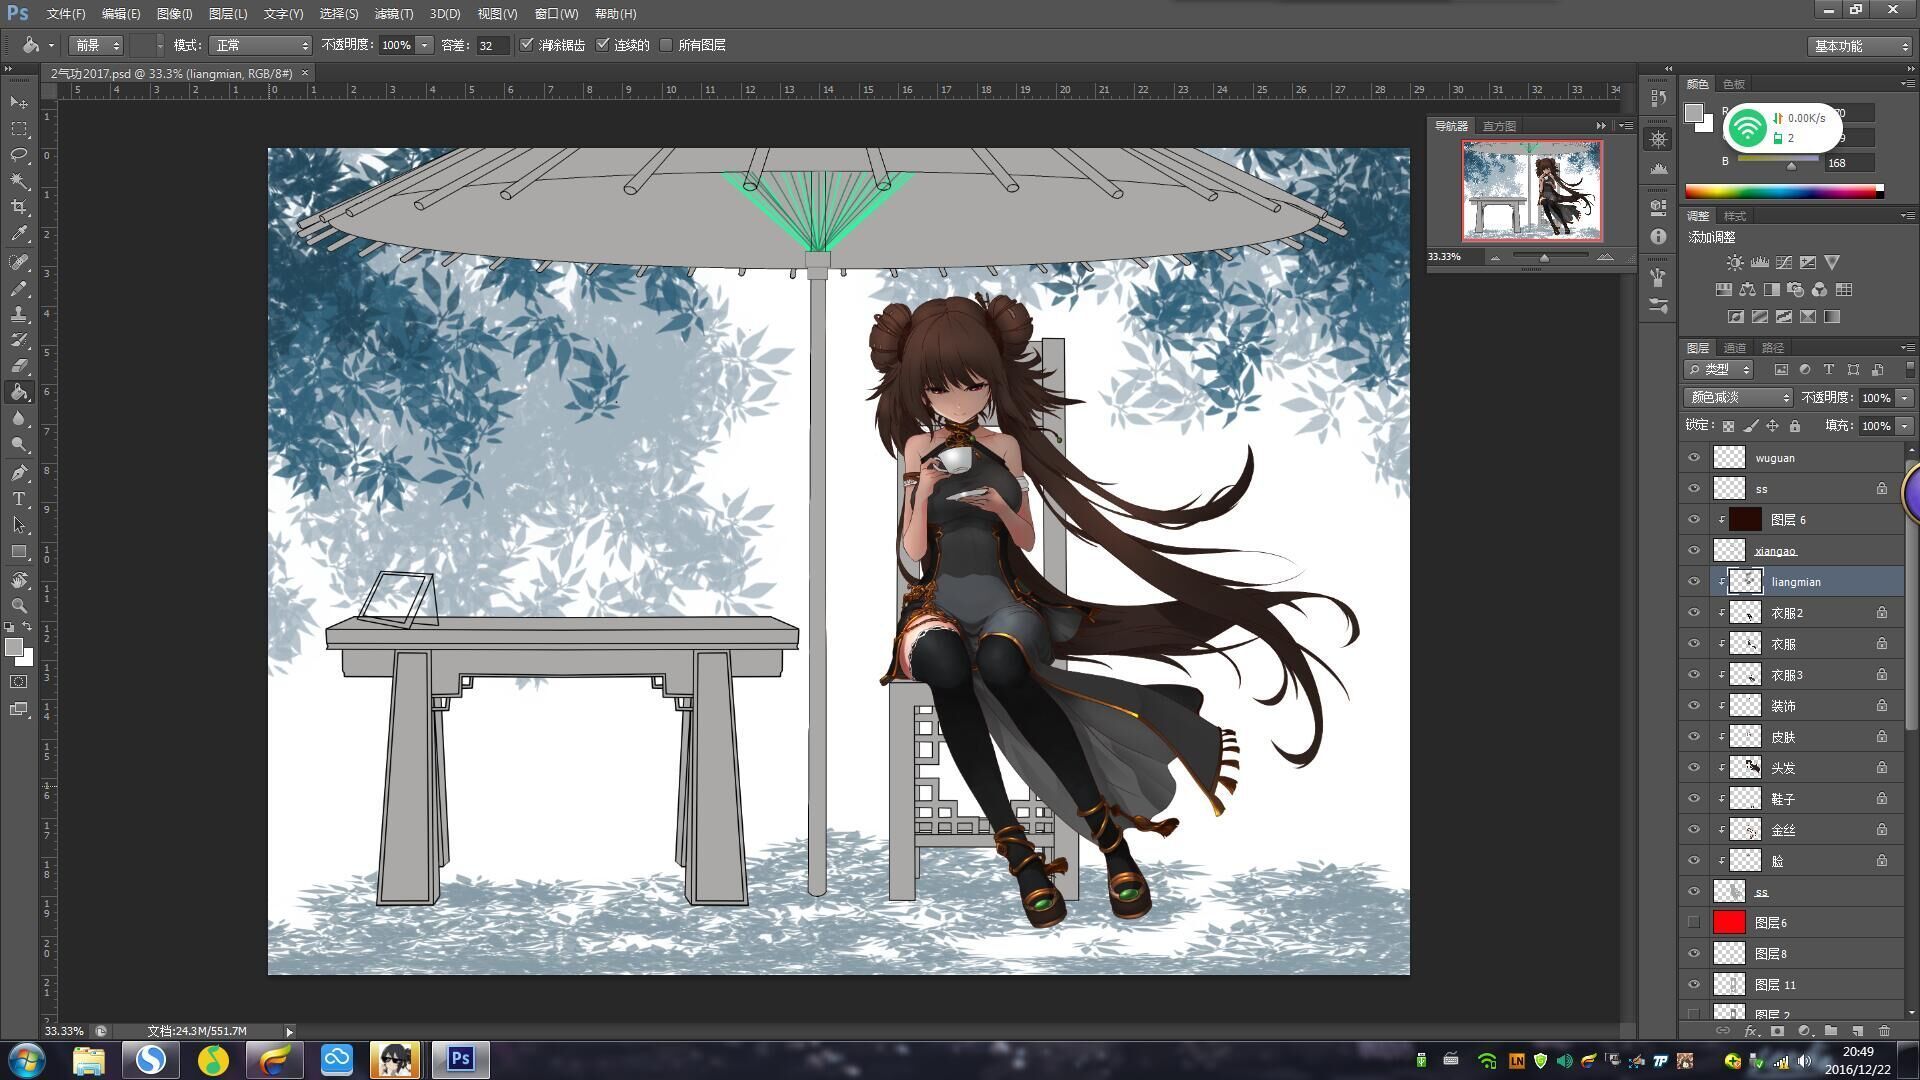Toggle the contiguous checkbox

click(x=603, y=45)
